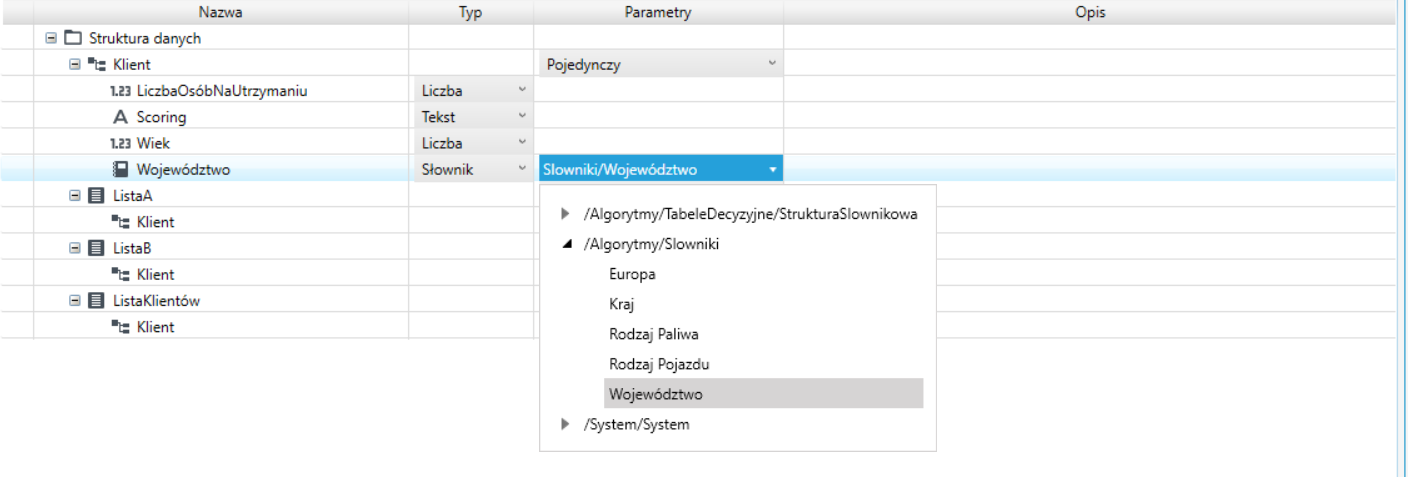Select the Województwo field name in tree
The width and height of the screenshot is (1408, 477).
click(x=183, y=169)
